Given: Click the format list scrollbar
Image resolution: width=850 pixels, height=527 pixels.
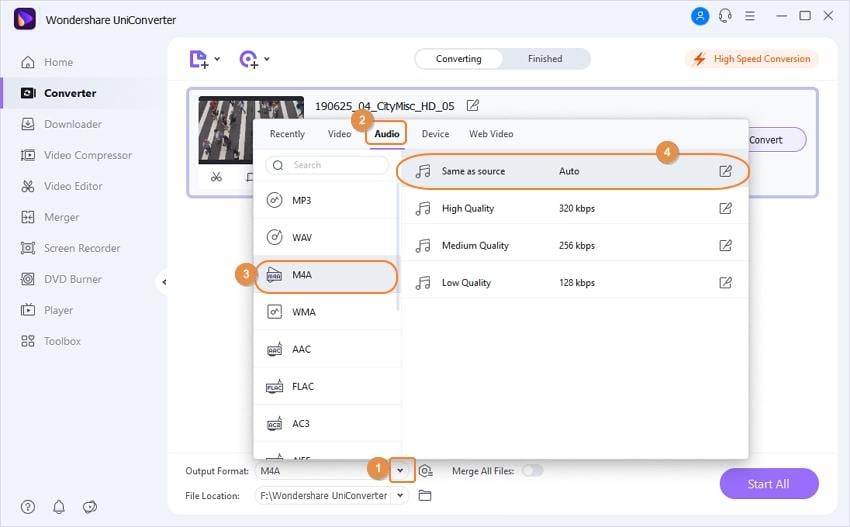Looking at the screenshot, I should 398,247.
